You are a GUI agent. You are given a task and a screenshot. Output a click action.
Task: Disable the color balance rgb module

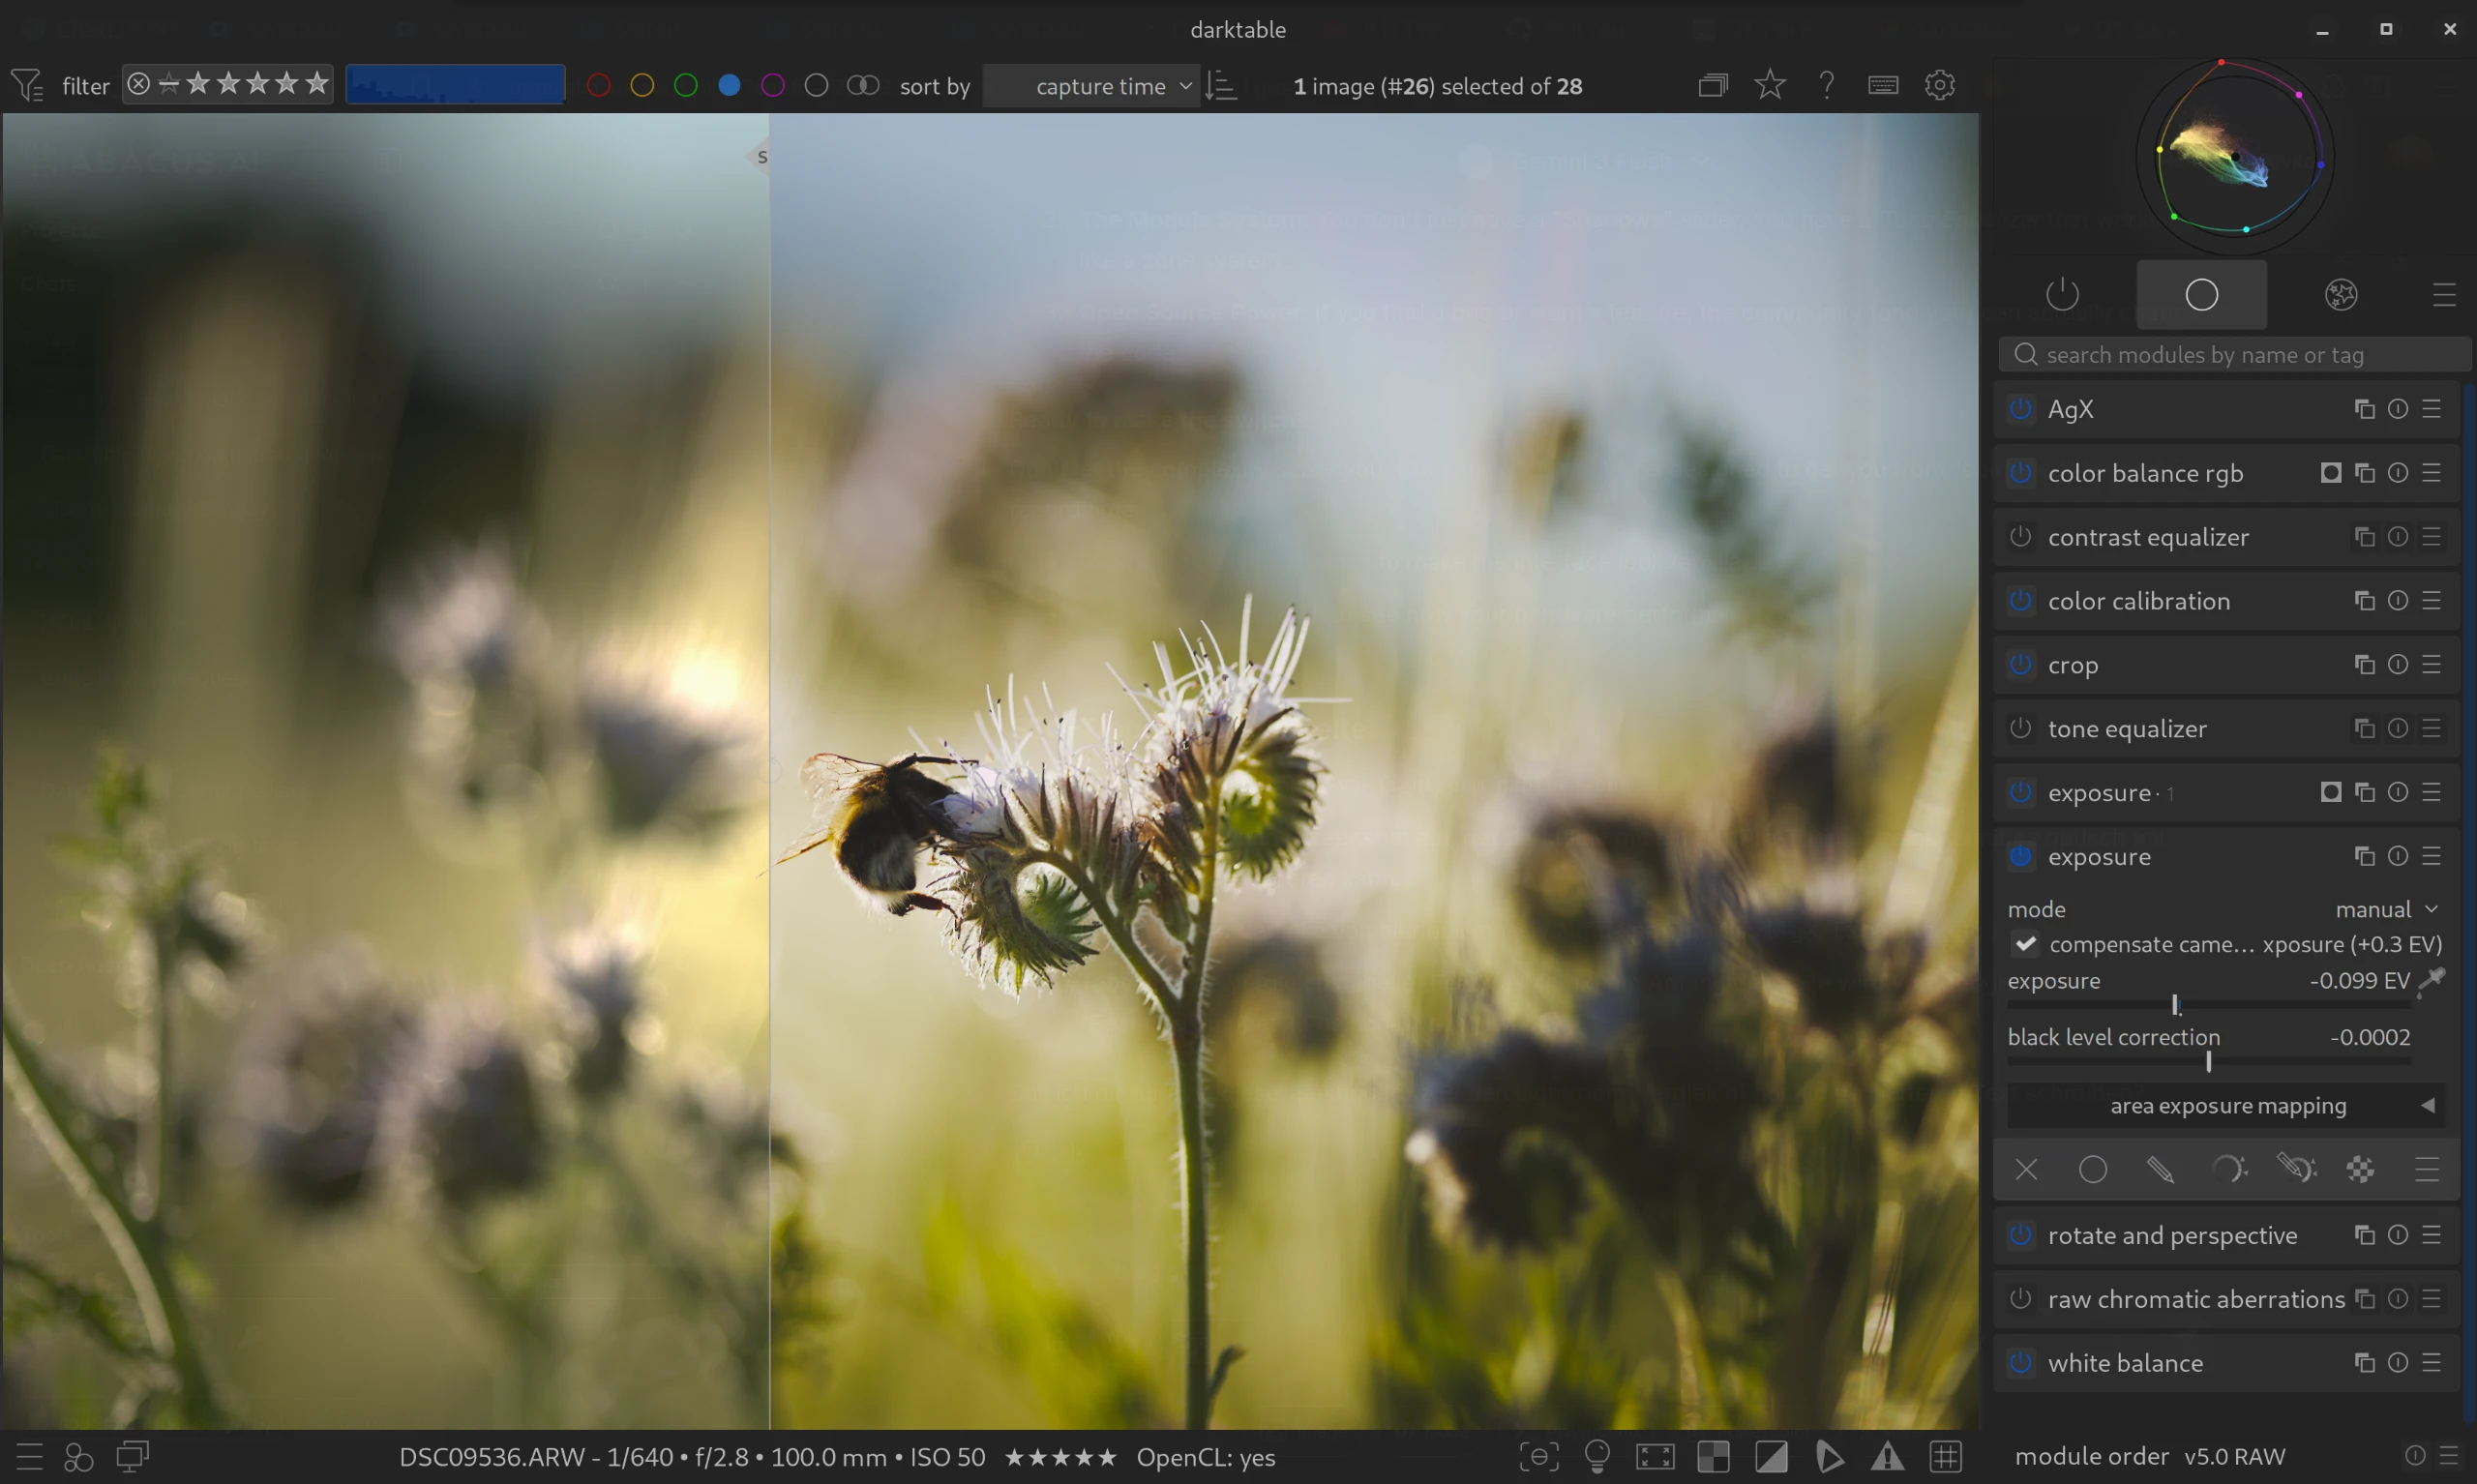(2020, 473)
